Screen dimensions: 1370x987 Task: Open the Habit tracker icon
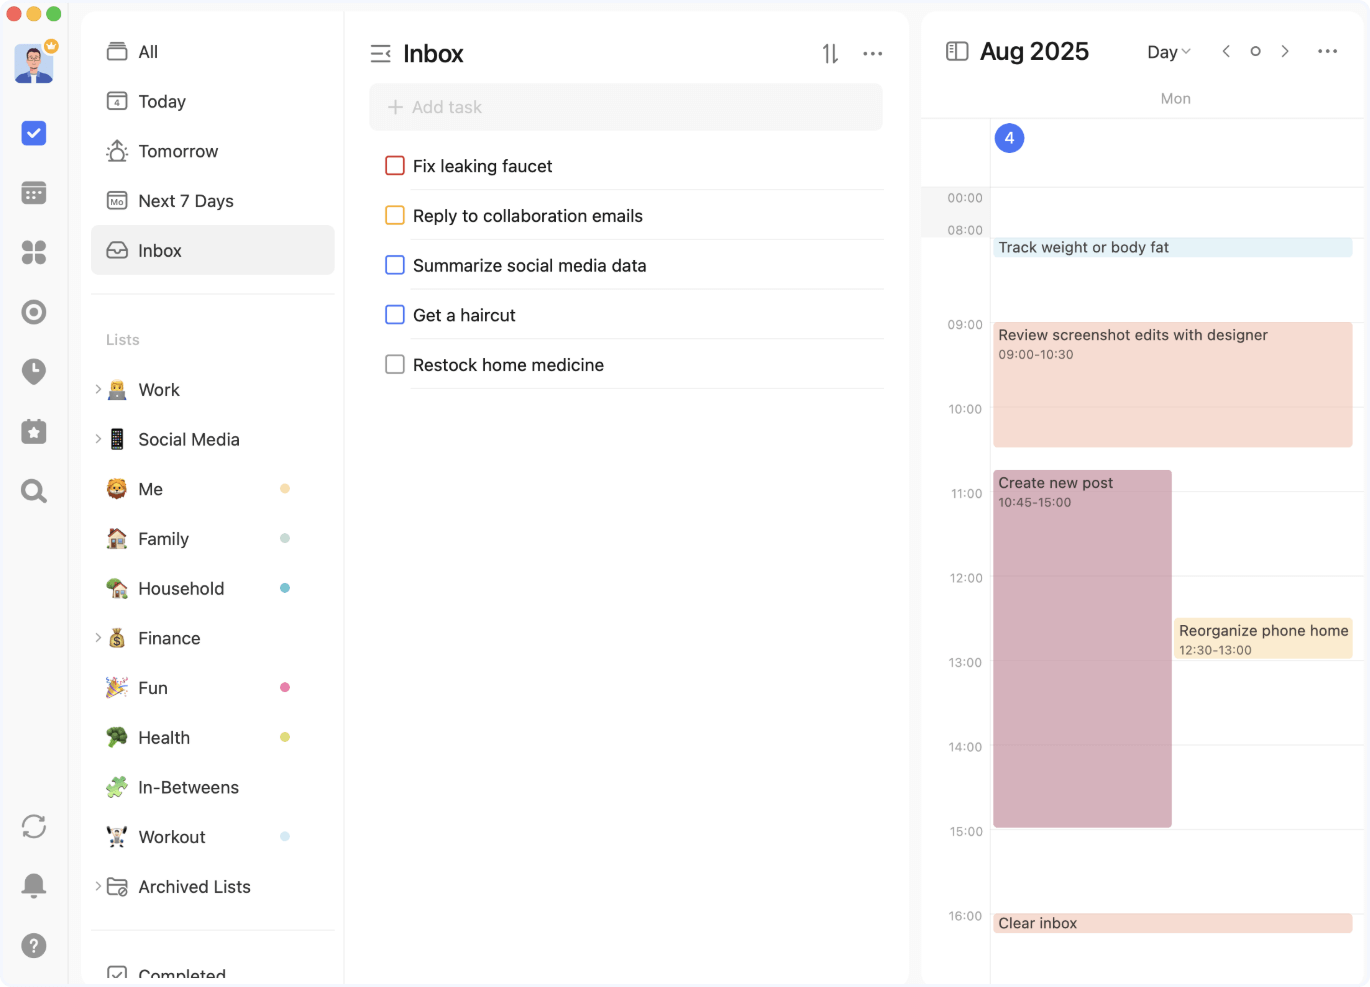point(33,371)
